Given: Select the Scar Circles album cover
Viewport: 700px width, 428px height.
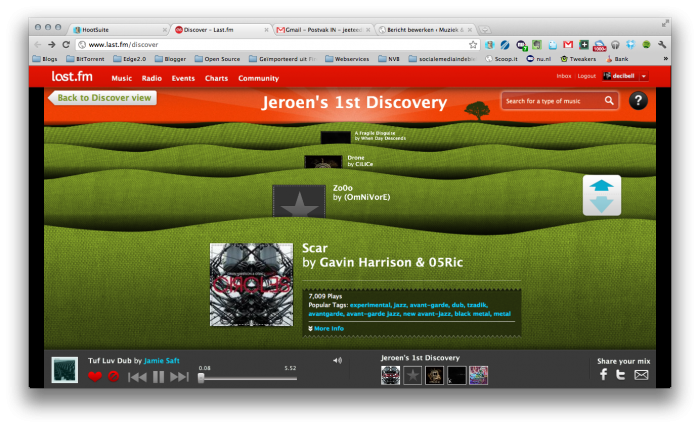Looking at the screenshot, I should coord(252,285).
